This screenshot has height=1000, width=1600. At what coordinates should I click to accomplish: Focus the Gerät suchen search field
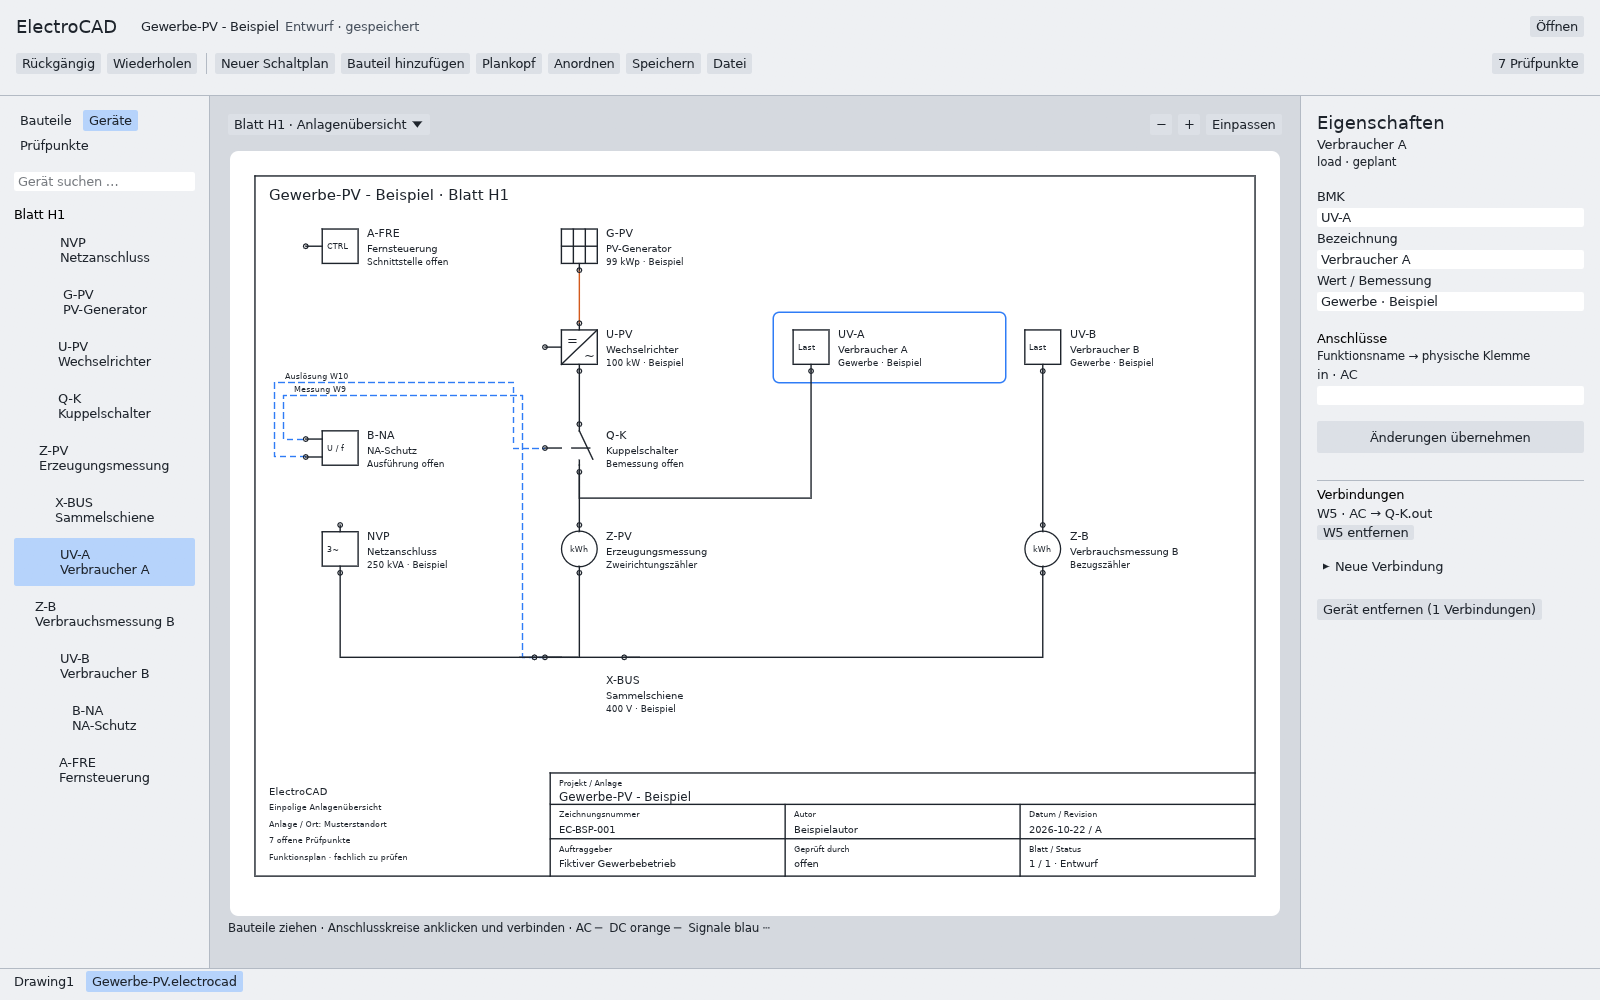pyautogui.click(x=104, y=182)
